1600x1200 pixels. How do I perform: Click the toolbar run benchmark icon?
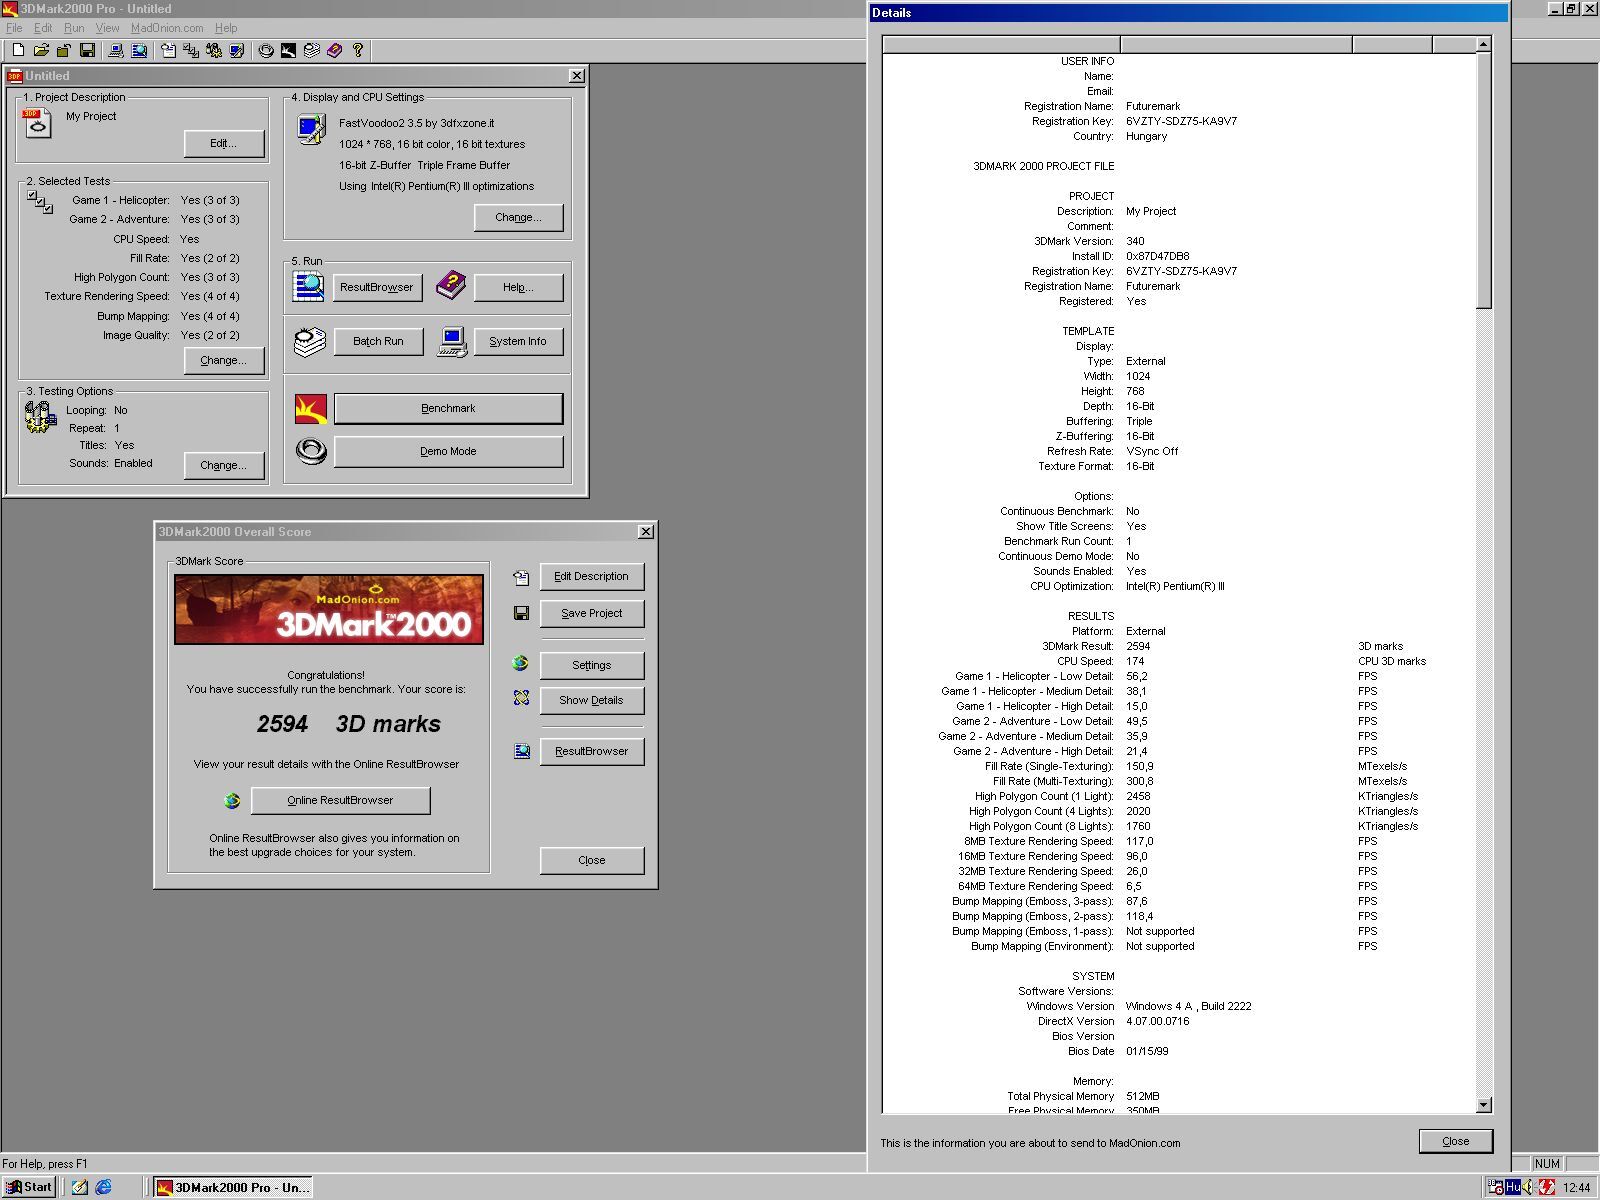[x=288, y=50]
